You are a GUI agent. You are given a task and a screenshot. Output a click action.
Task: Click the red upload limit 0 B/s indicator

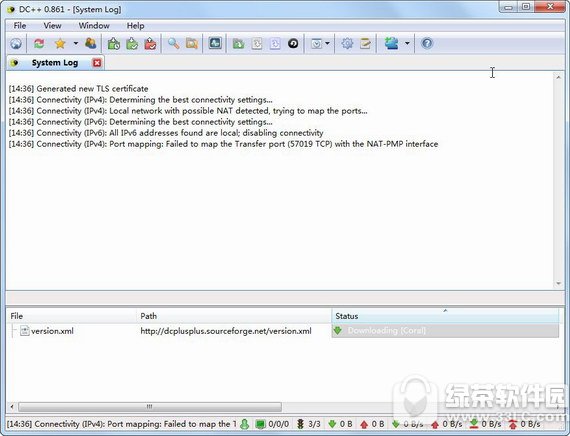[x=524, y=424]
